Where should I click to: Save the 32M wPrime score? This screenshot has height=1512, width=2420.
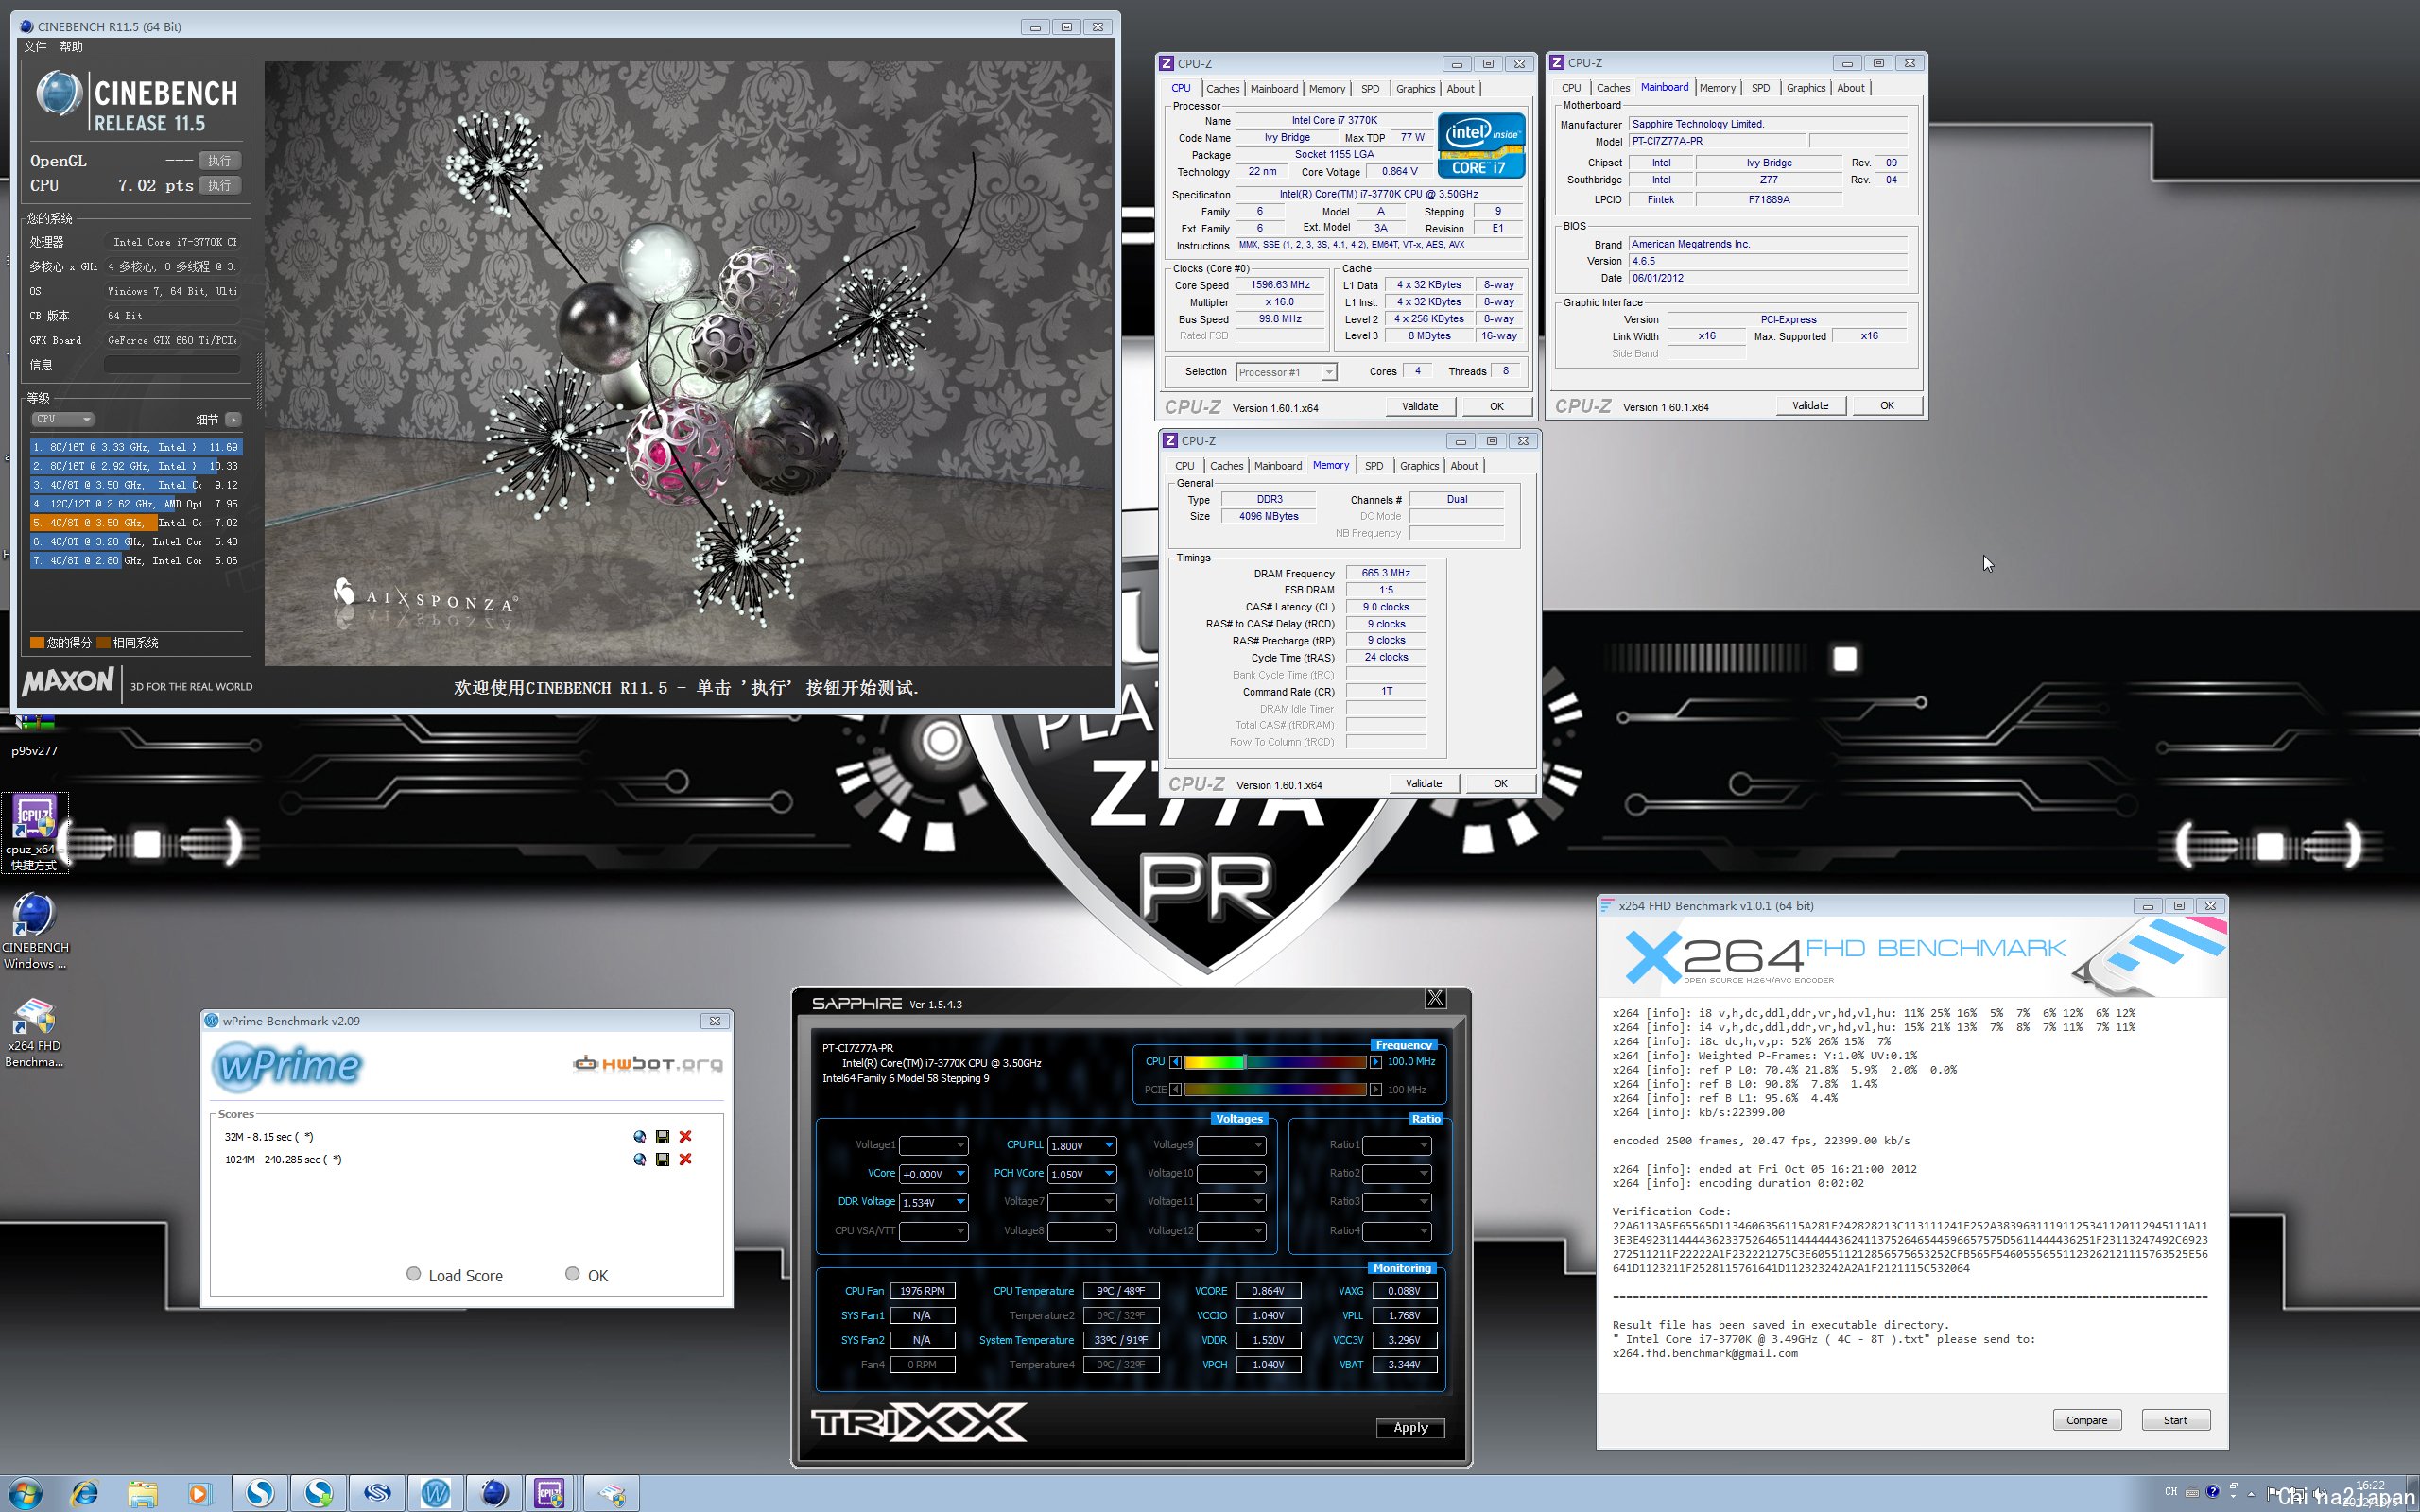point(662,1136)
